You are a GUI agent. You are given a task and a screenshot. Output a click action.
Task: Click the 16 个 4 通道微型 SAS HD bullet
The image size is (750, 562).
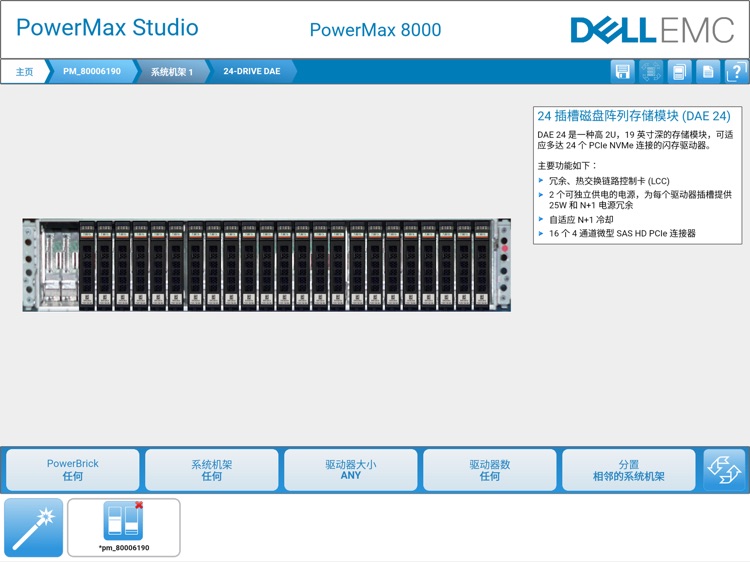pyautogui.click(x=622, y=233)
